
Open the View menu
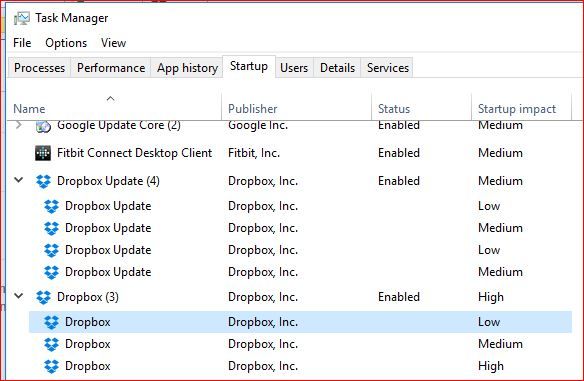113,43
